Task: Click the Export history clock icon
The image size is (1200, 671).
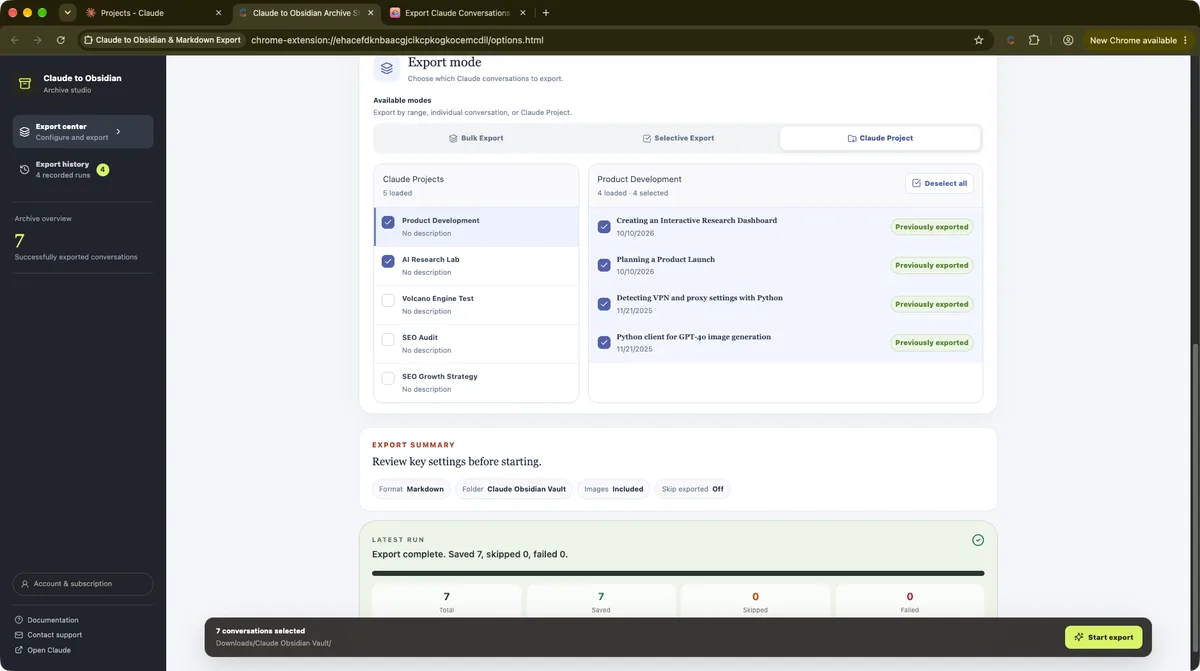Action: coord(25,170)
